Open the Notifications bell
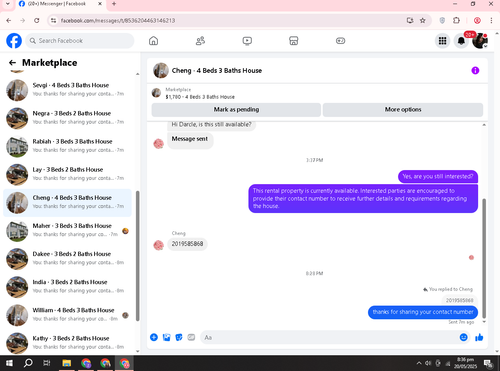The image size is (500, 371). pos(461,41)
